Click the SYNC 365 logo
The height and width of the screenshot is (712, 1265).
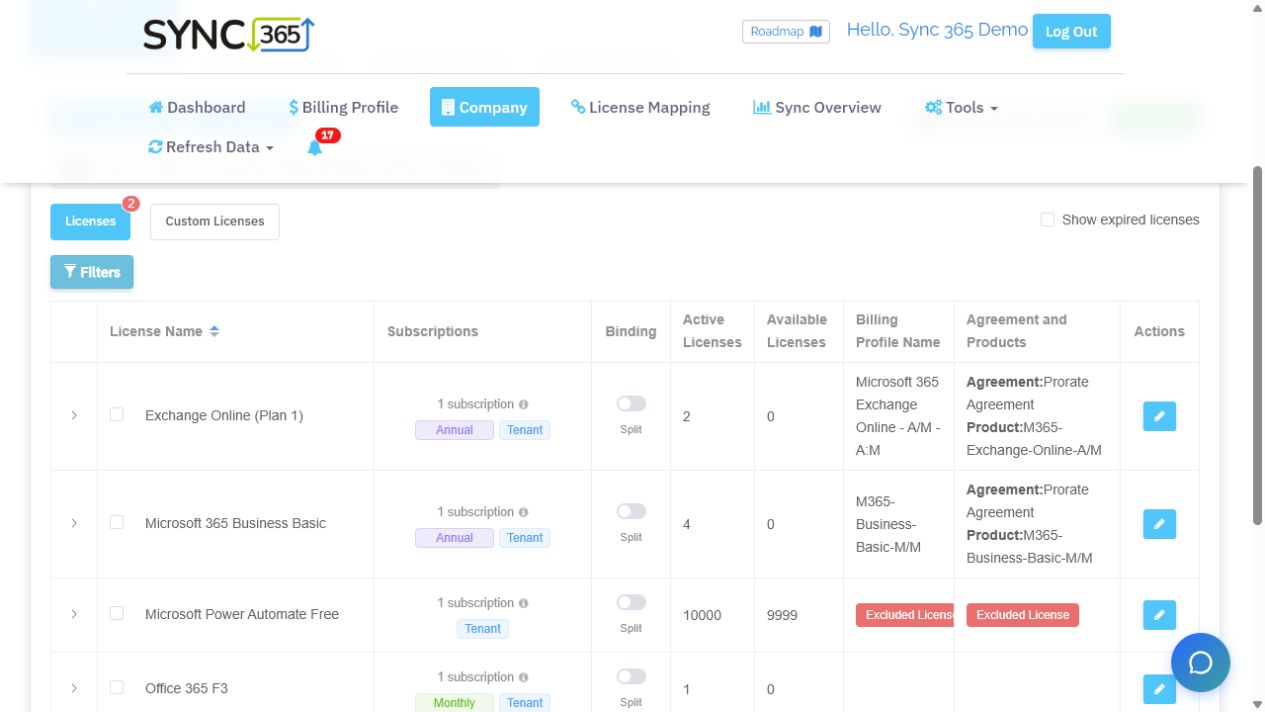coord(229,34)
